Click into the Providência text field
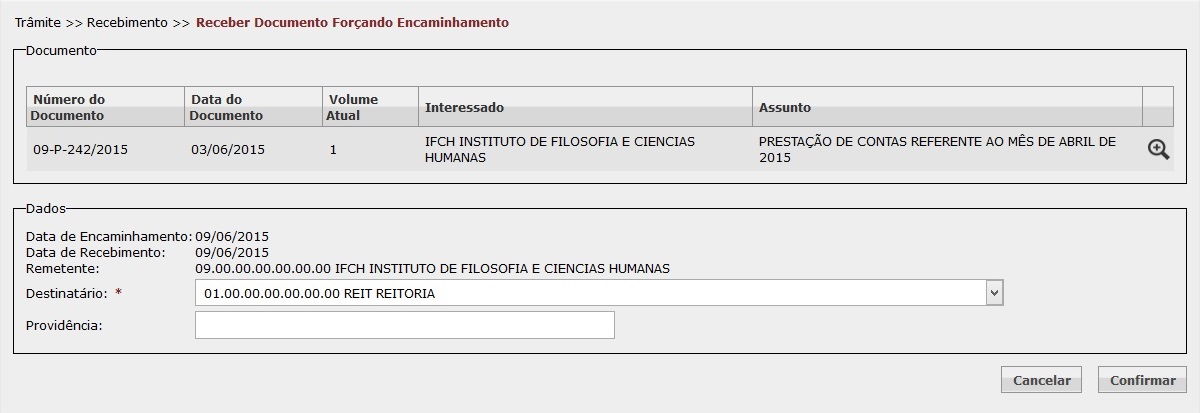This screenshot has height=413, width=1200. pos(405,326)
